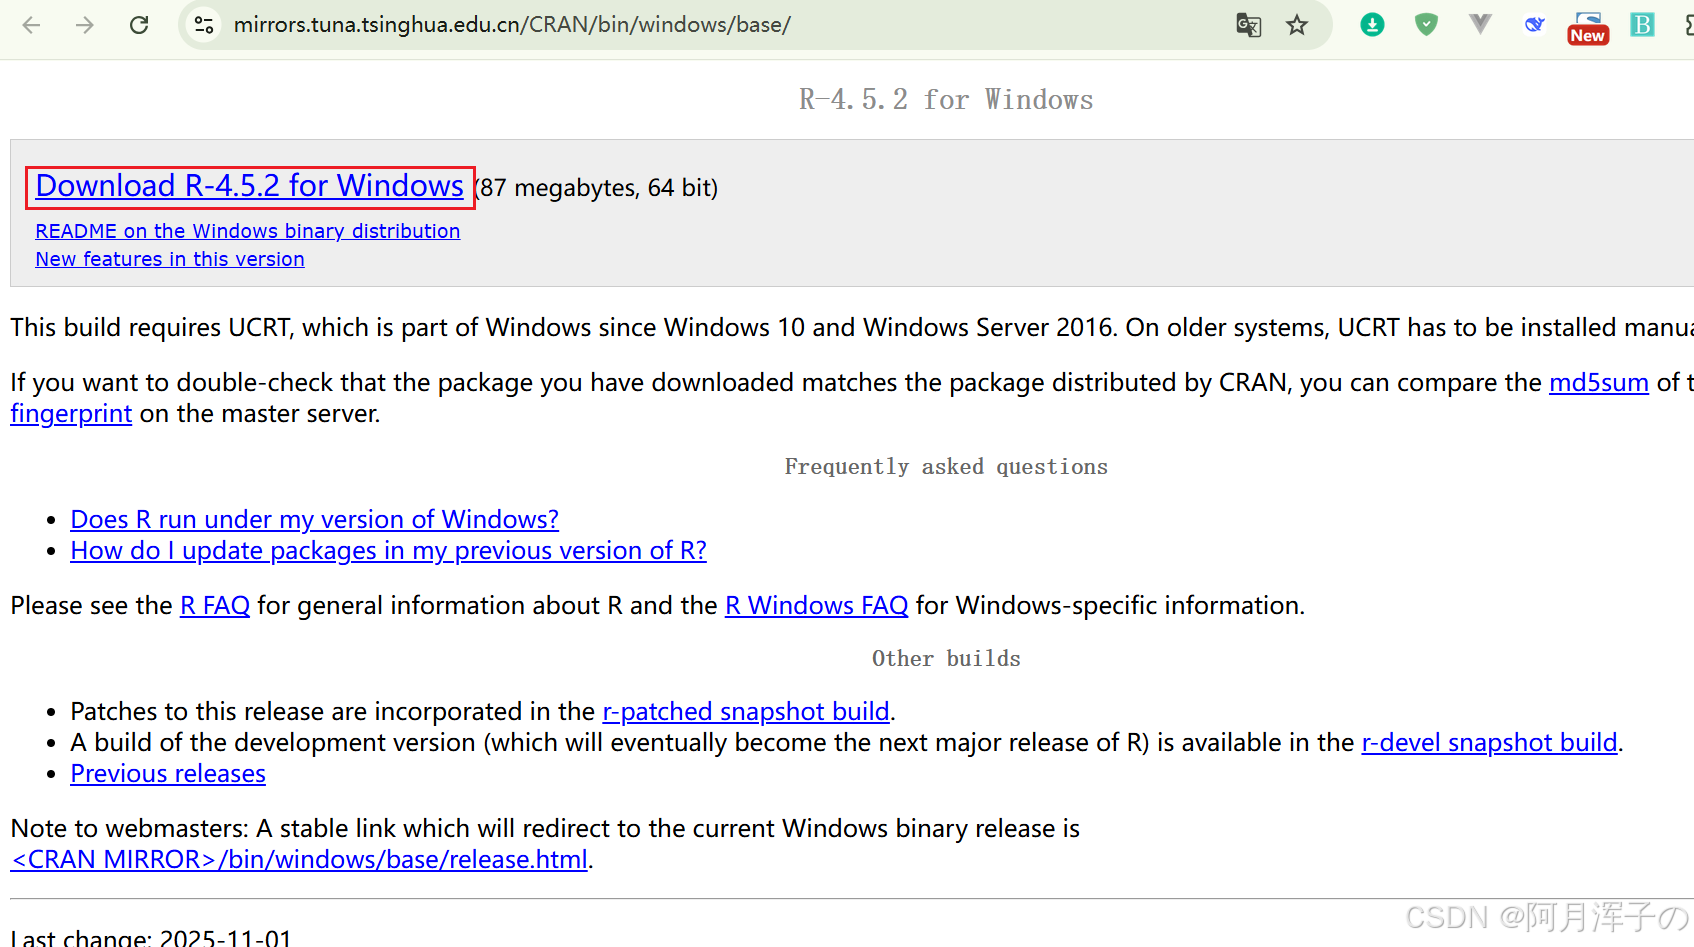This screenshot has width=1694, height=947.
Task: Open the r-patched snapshot build link
Action: [746, 712]
